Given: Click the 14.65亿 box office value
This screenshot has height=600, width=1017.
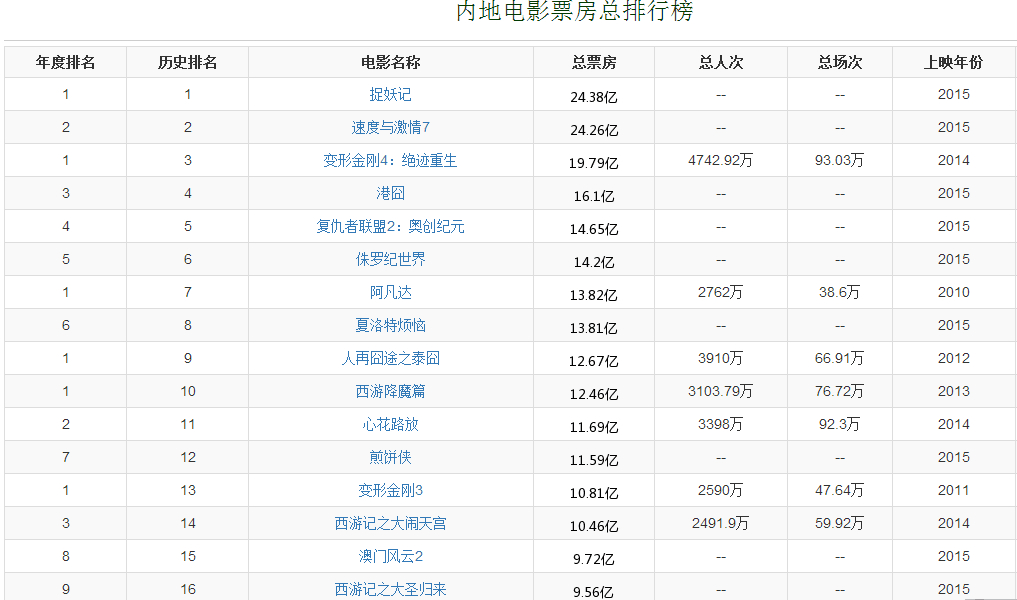Looking at the screenshot, I should point(594,230).
